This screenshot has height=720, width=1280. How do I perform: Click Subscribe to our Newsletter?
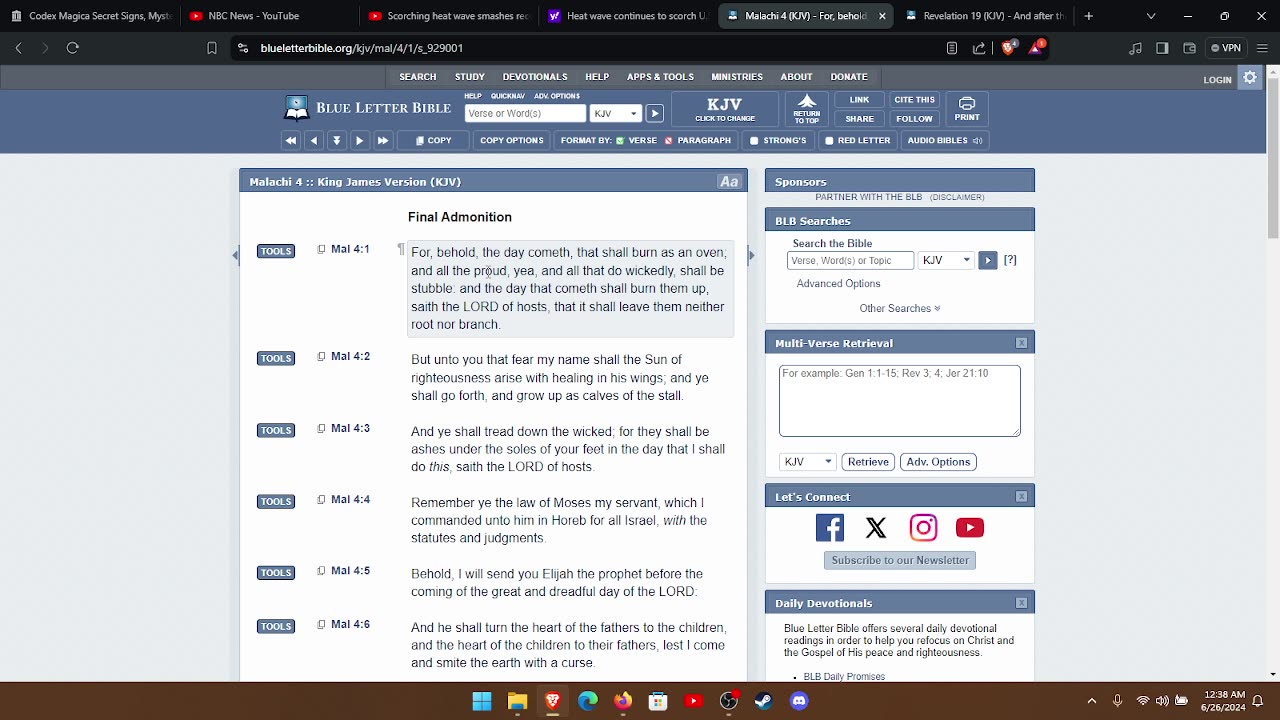(x=900, y=560)
